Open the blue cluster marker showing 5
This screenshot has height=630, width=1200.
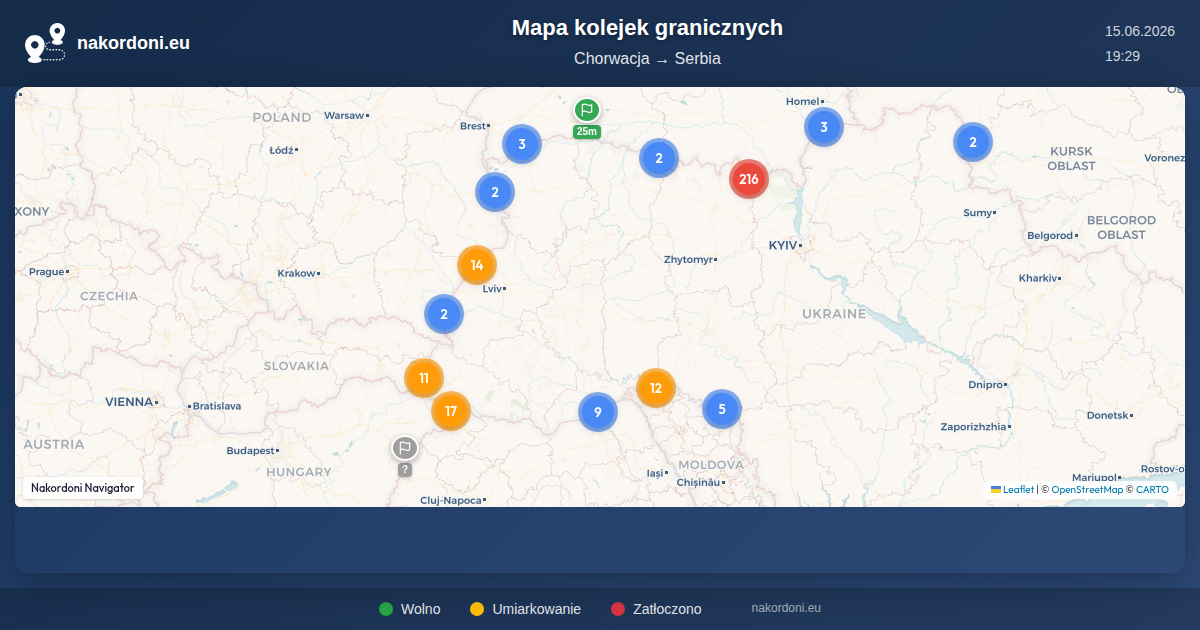coord(722,409)
